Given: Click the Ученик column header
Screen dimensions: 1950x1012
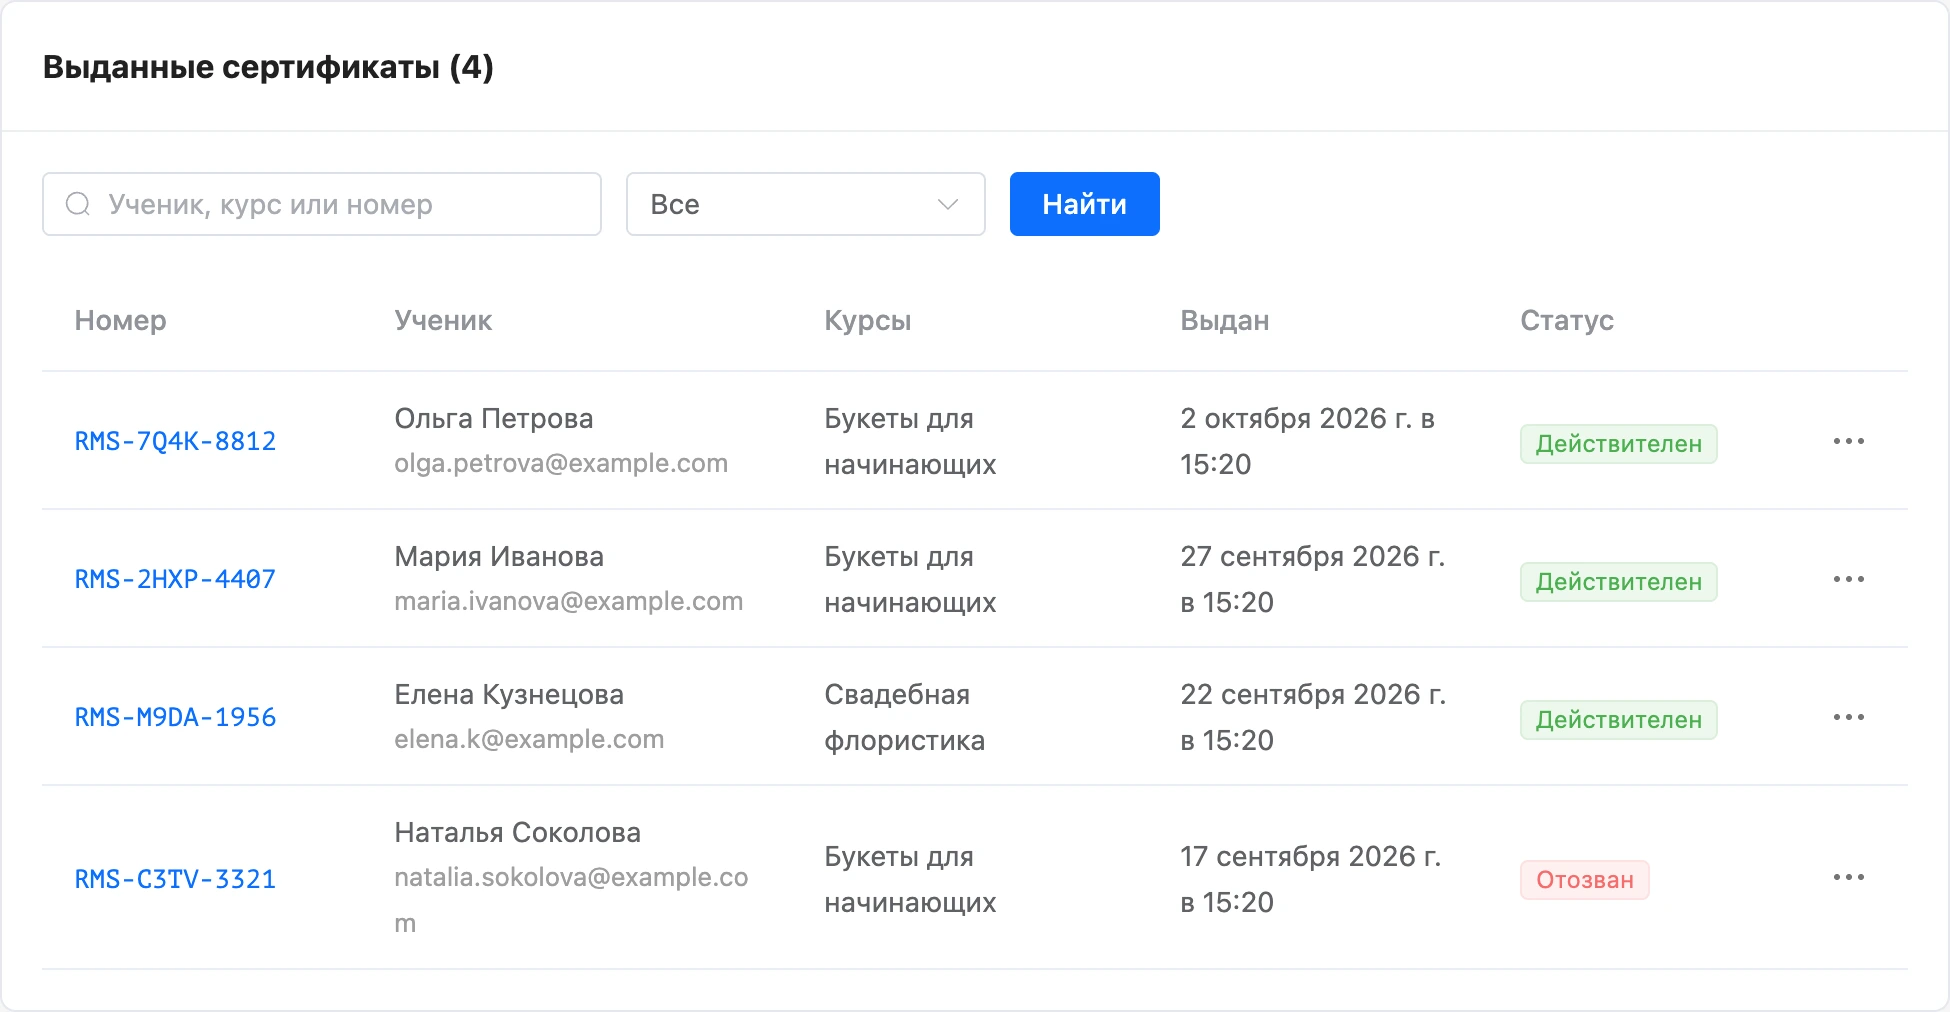Looking at the screenshot, I should (x=443, y=320).
